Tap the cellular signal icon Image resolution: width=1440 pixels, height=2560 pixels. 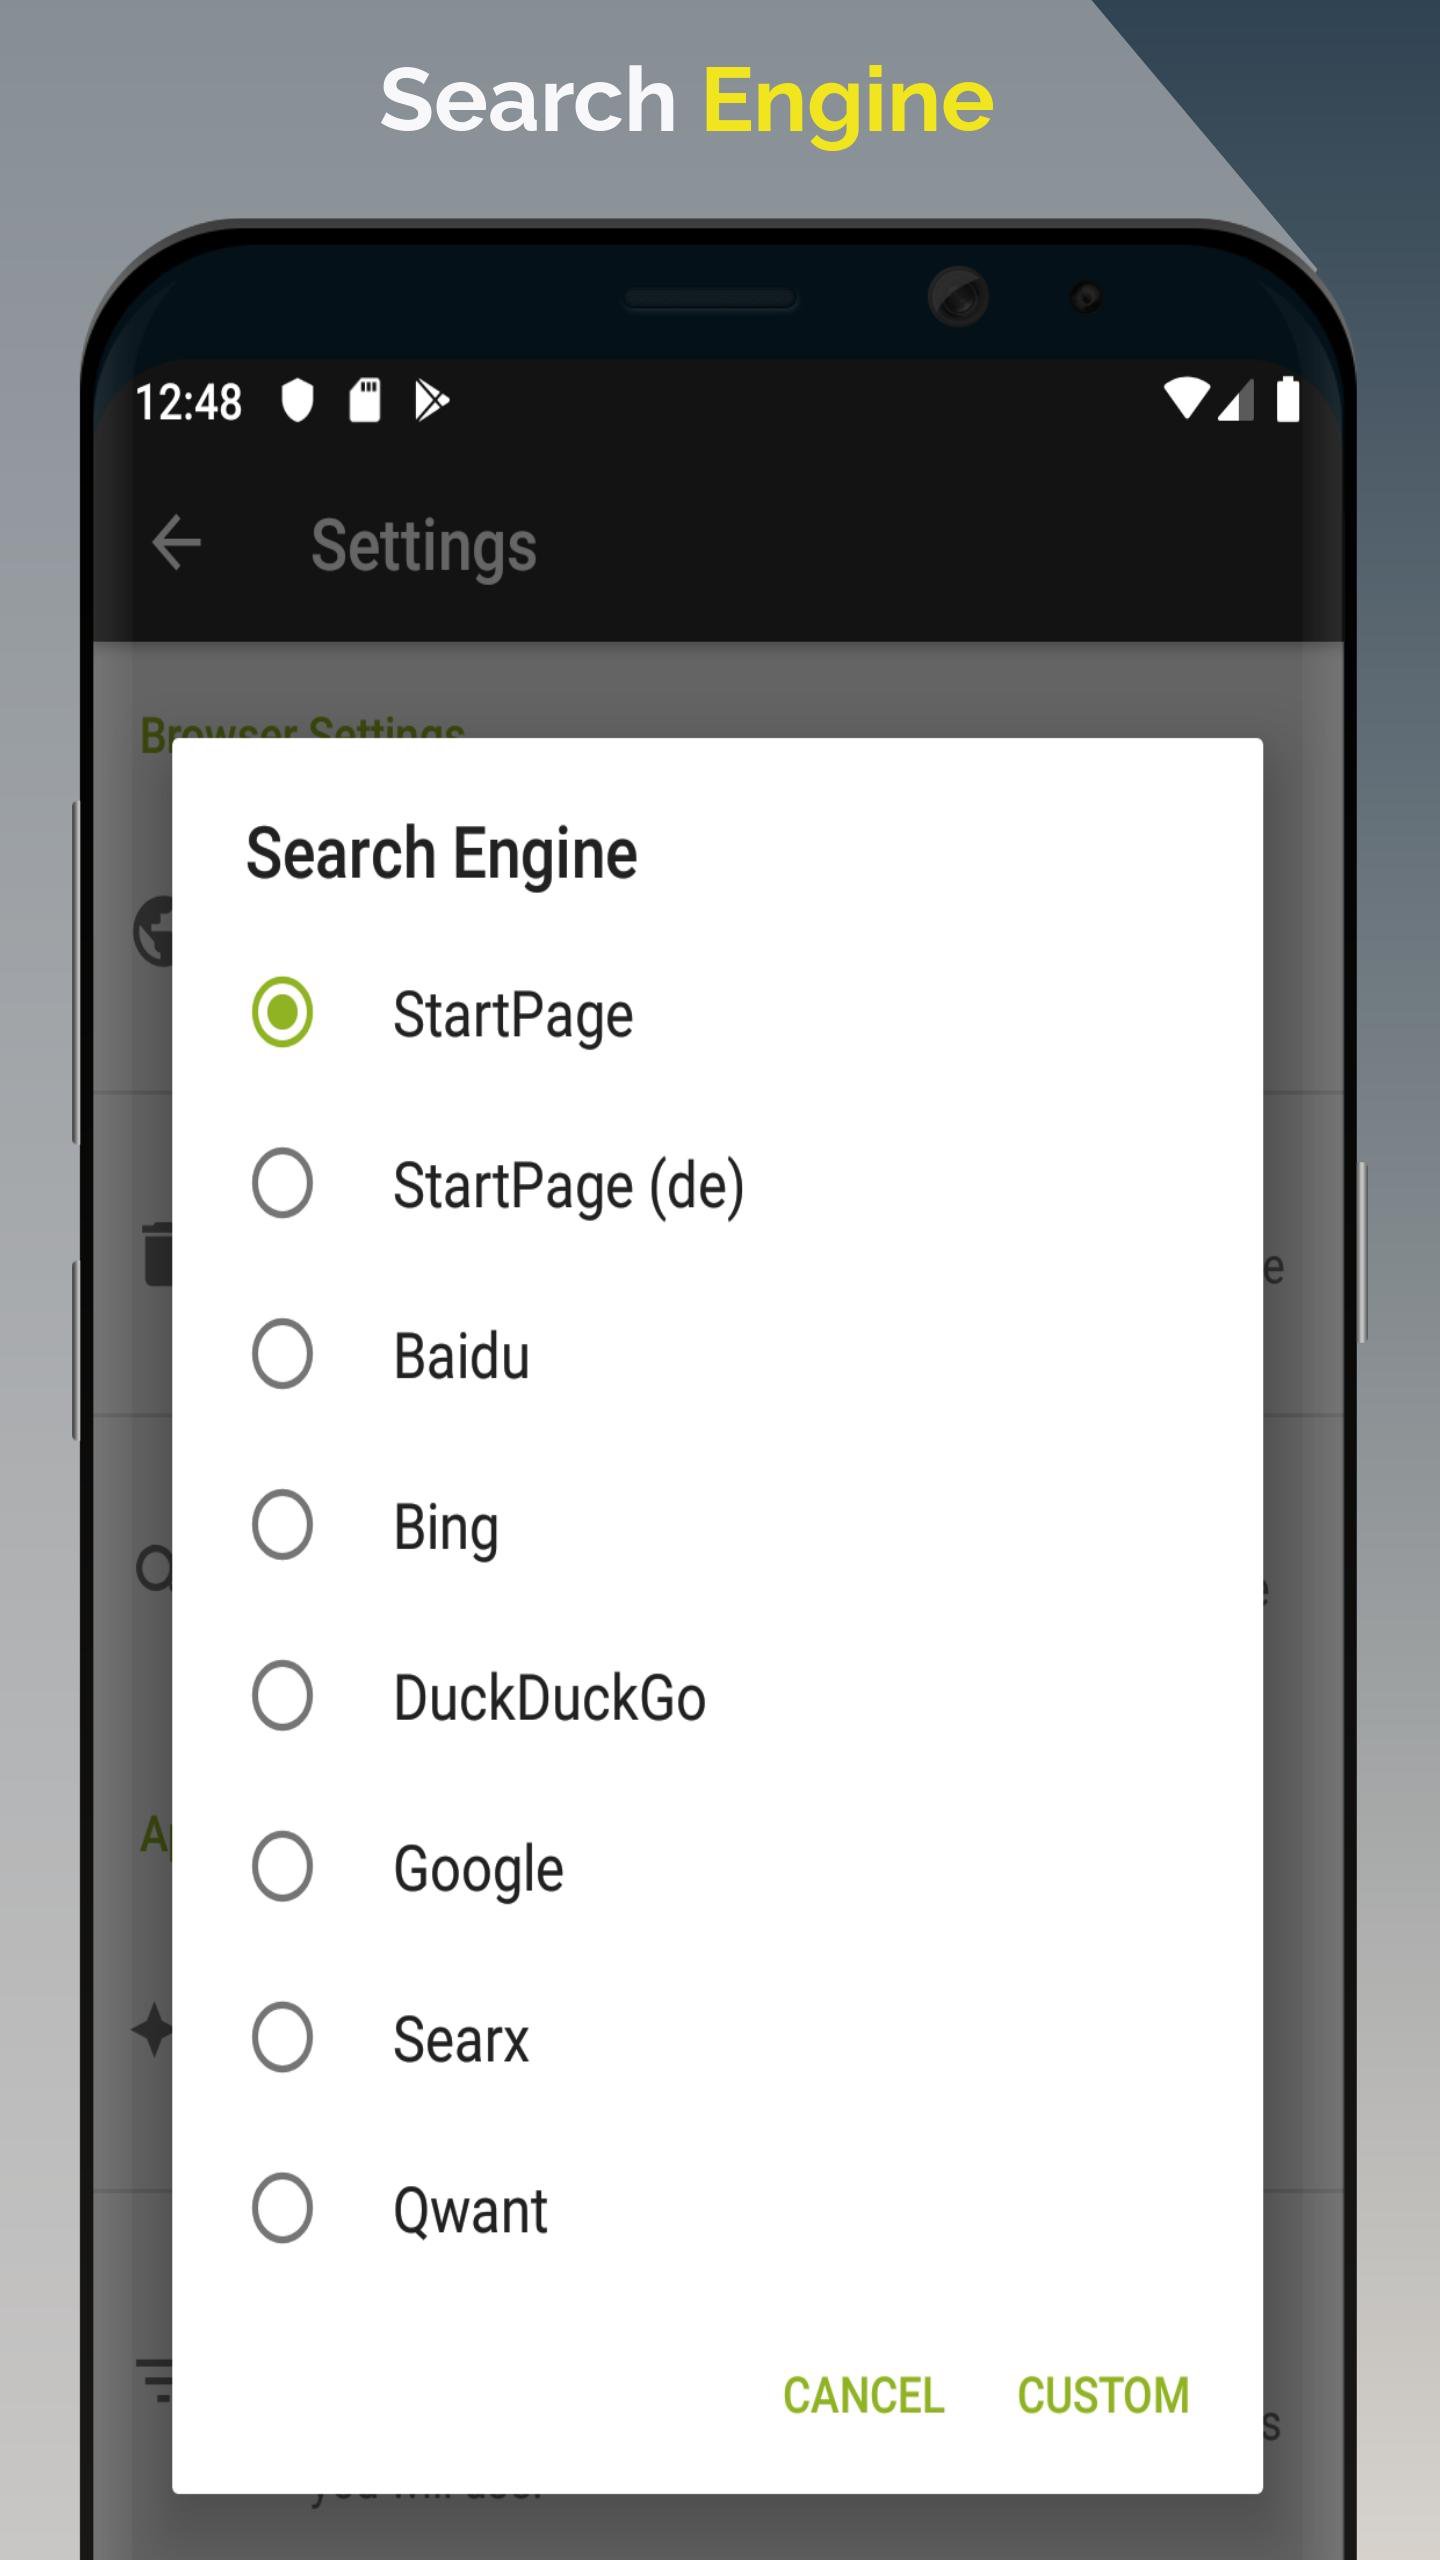tap(1237, 401)
